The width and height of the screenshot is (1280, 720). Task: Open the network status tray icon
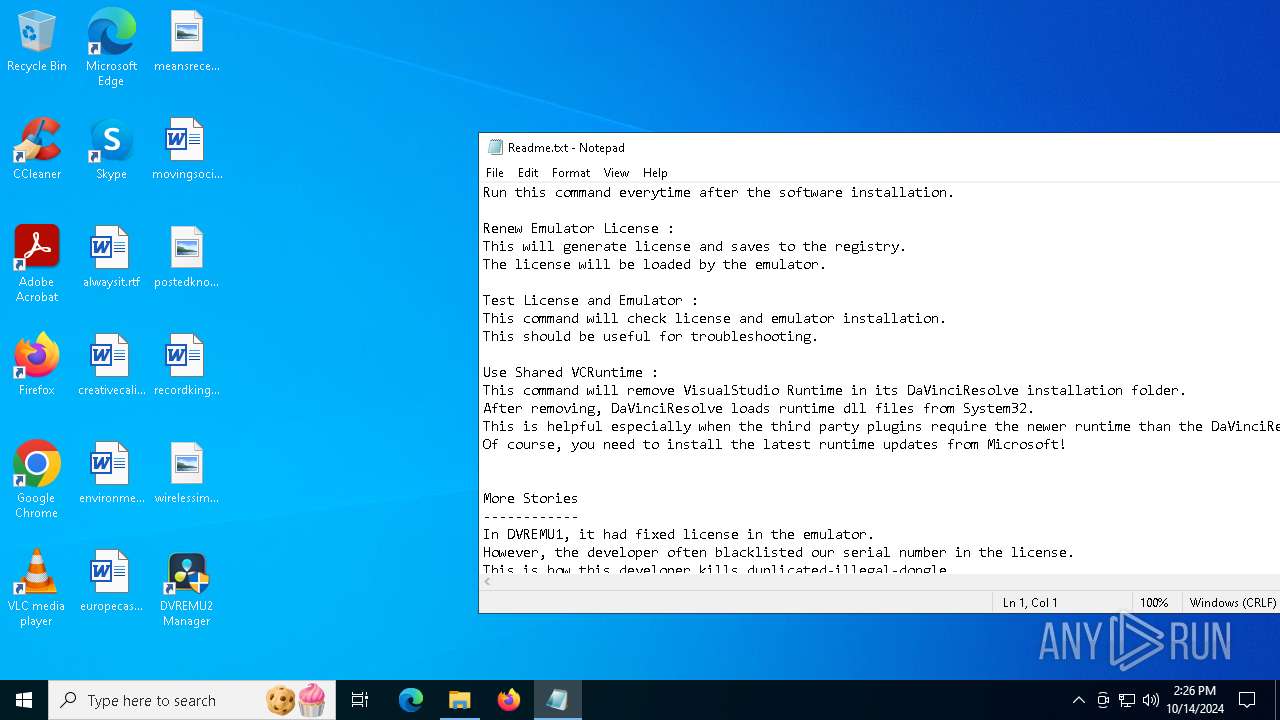(x=1127, y=700)
